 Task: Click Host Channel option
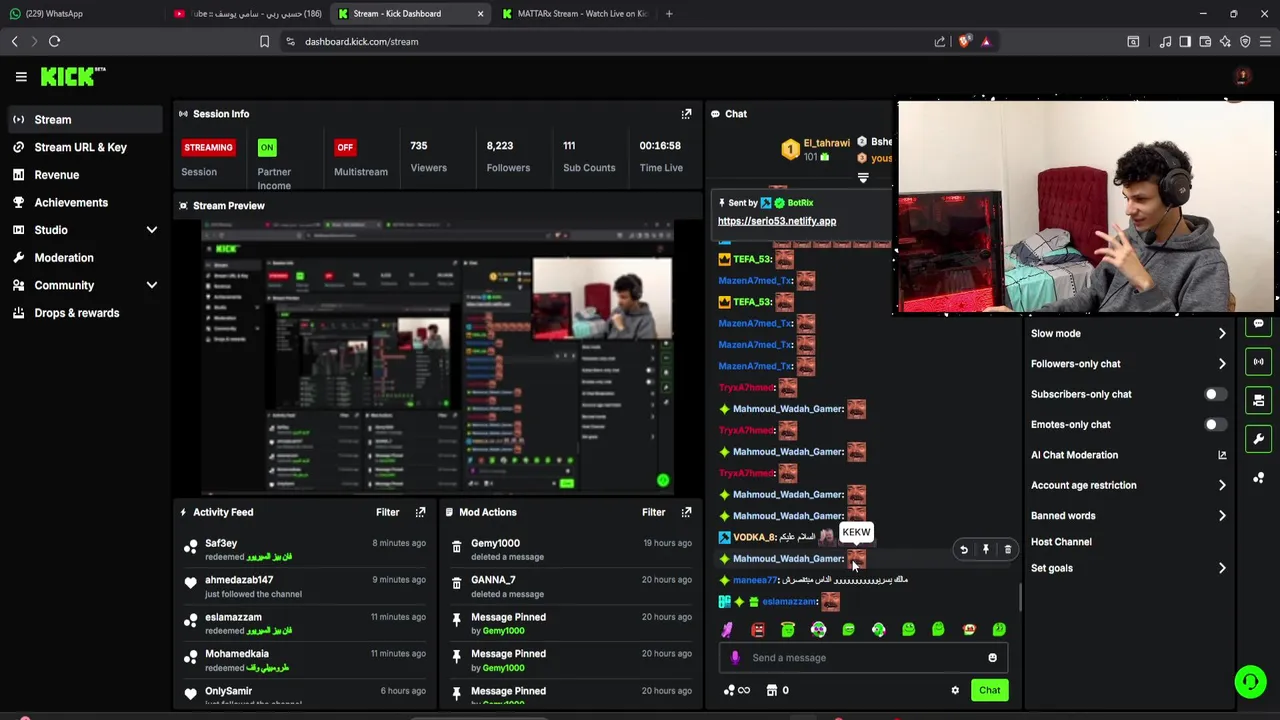click(1061, 542)
